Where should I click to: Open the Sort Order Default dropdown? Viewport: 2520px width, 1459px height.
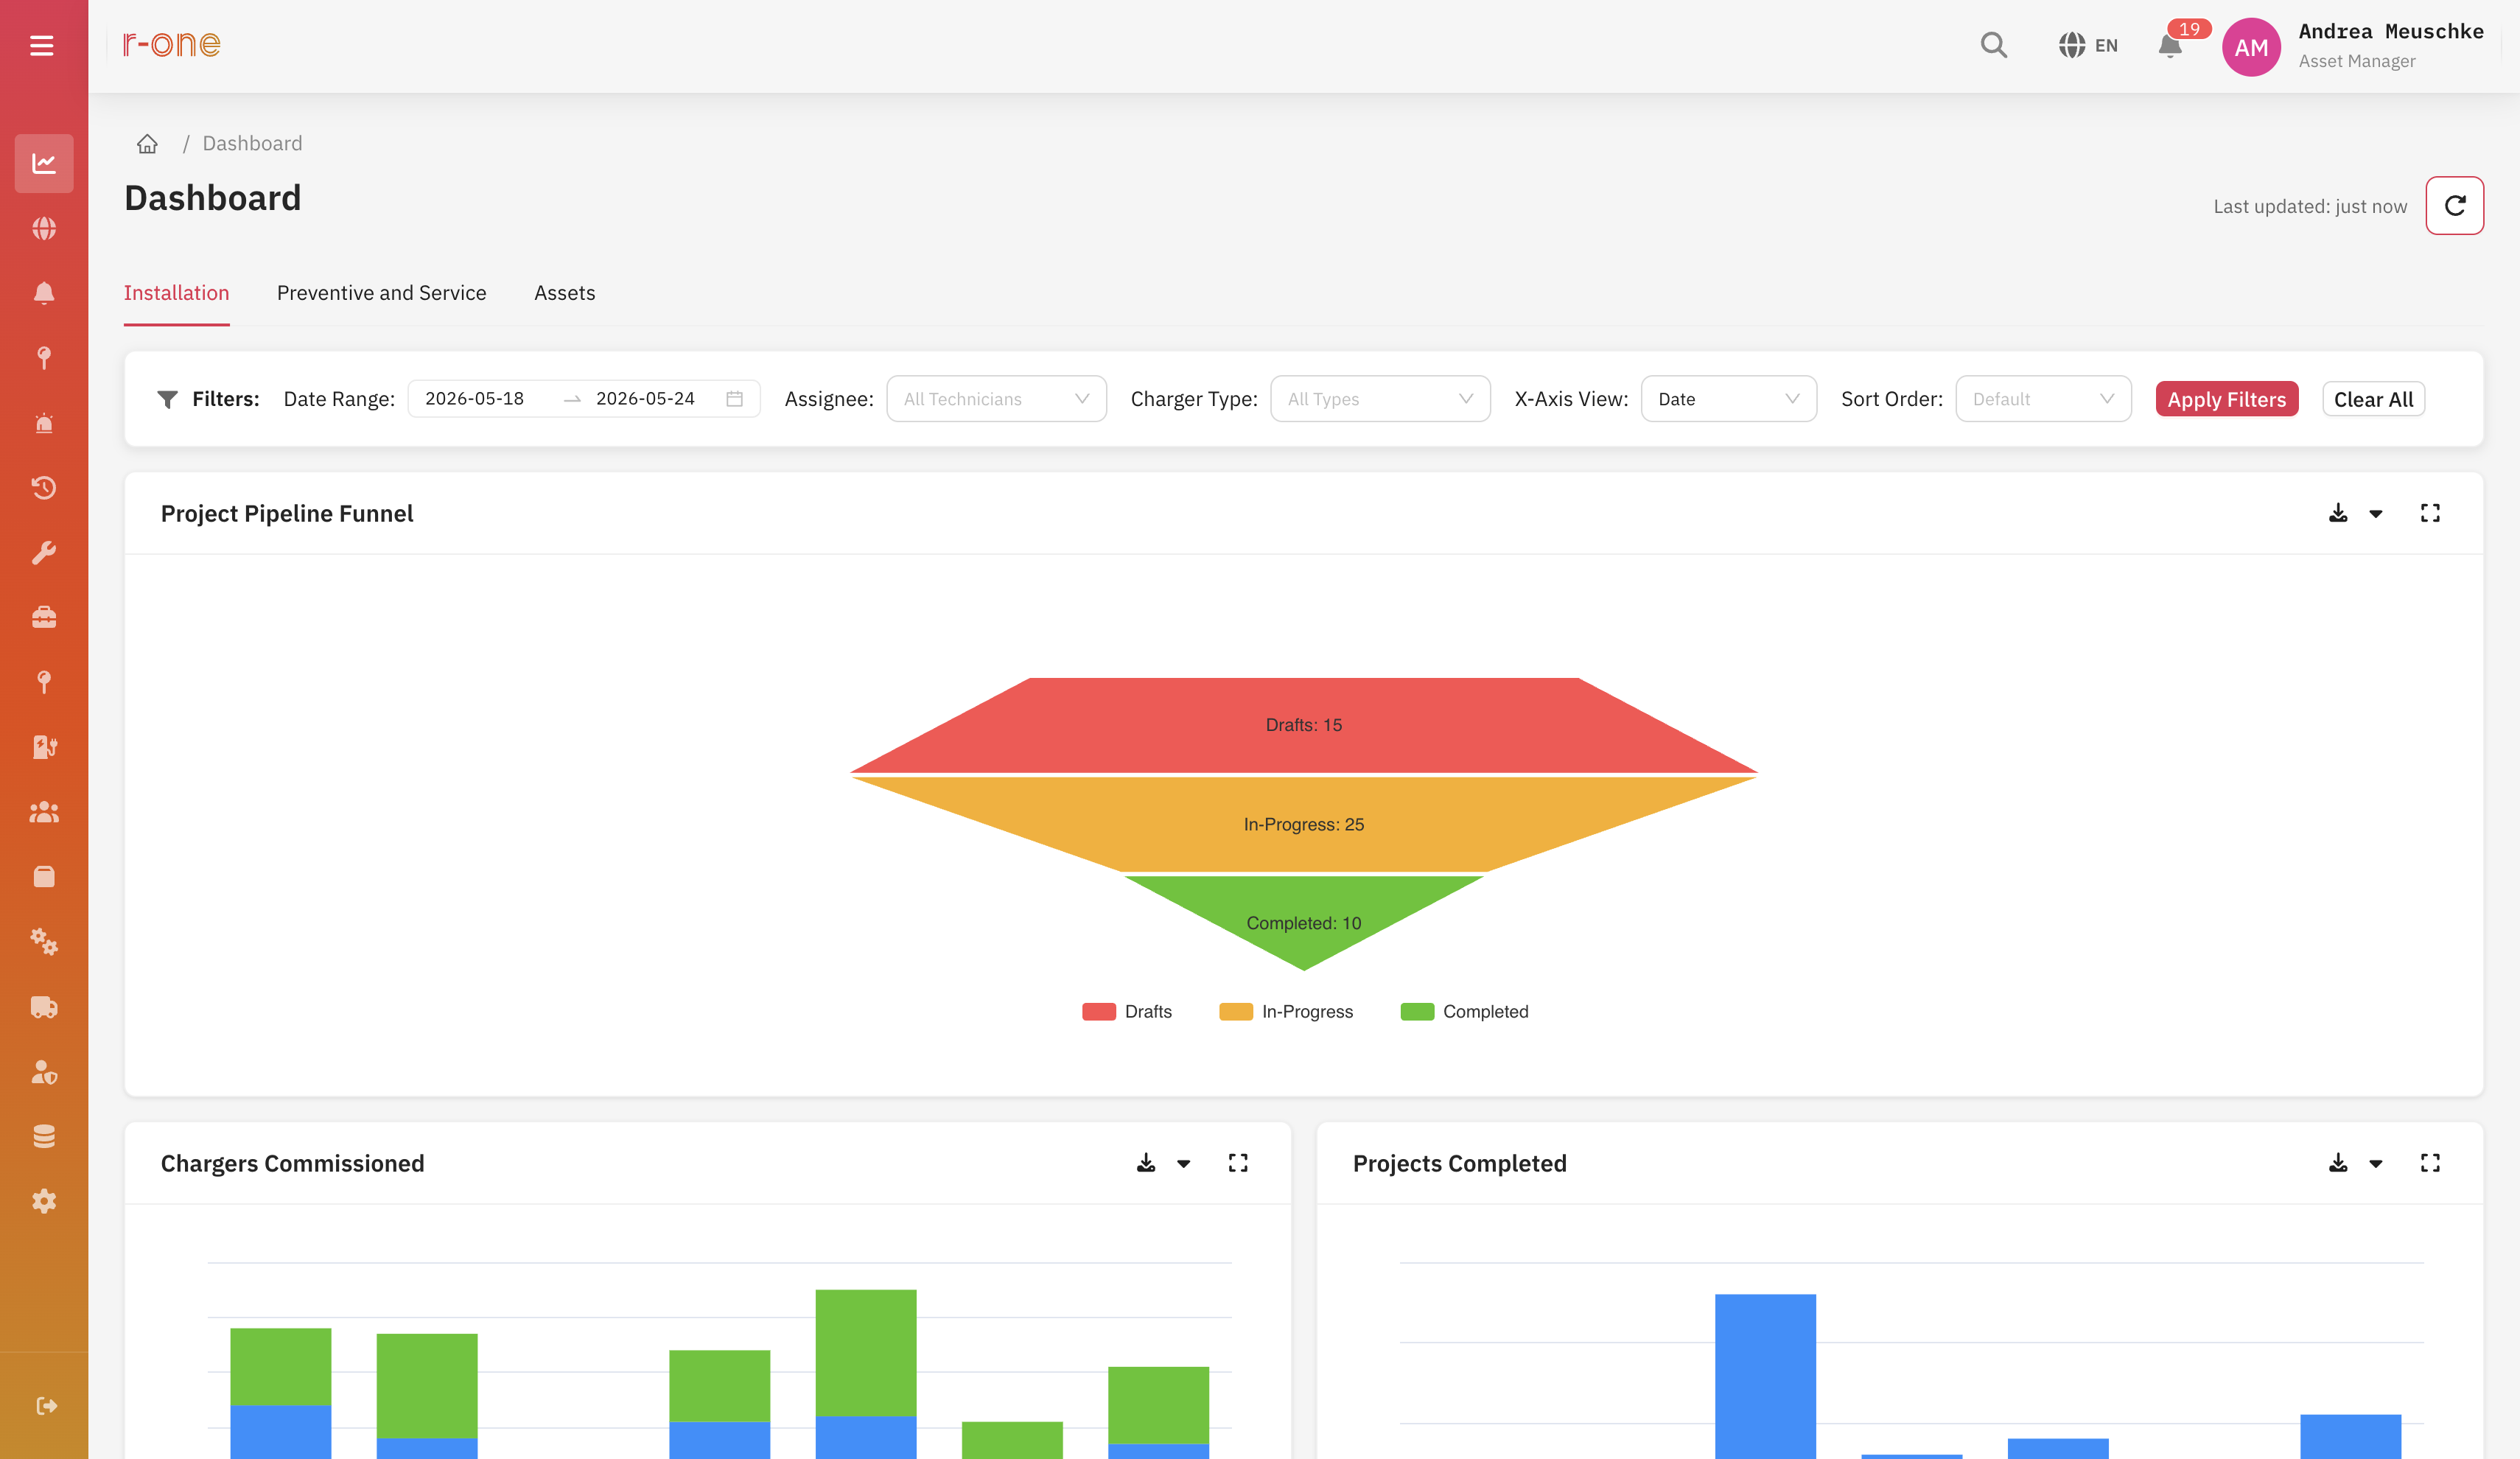2043,399
